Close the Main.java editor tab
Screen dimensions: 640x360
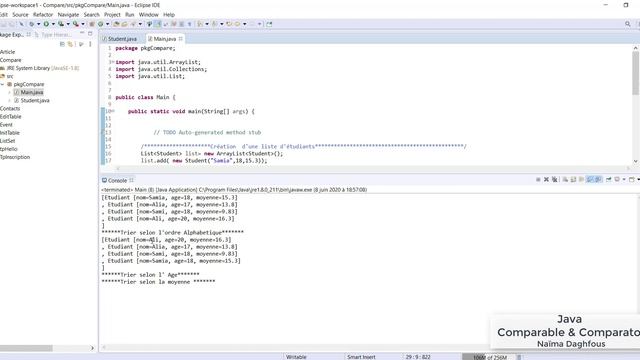pyautogui.click(x=180, y=39)
